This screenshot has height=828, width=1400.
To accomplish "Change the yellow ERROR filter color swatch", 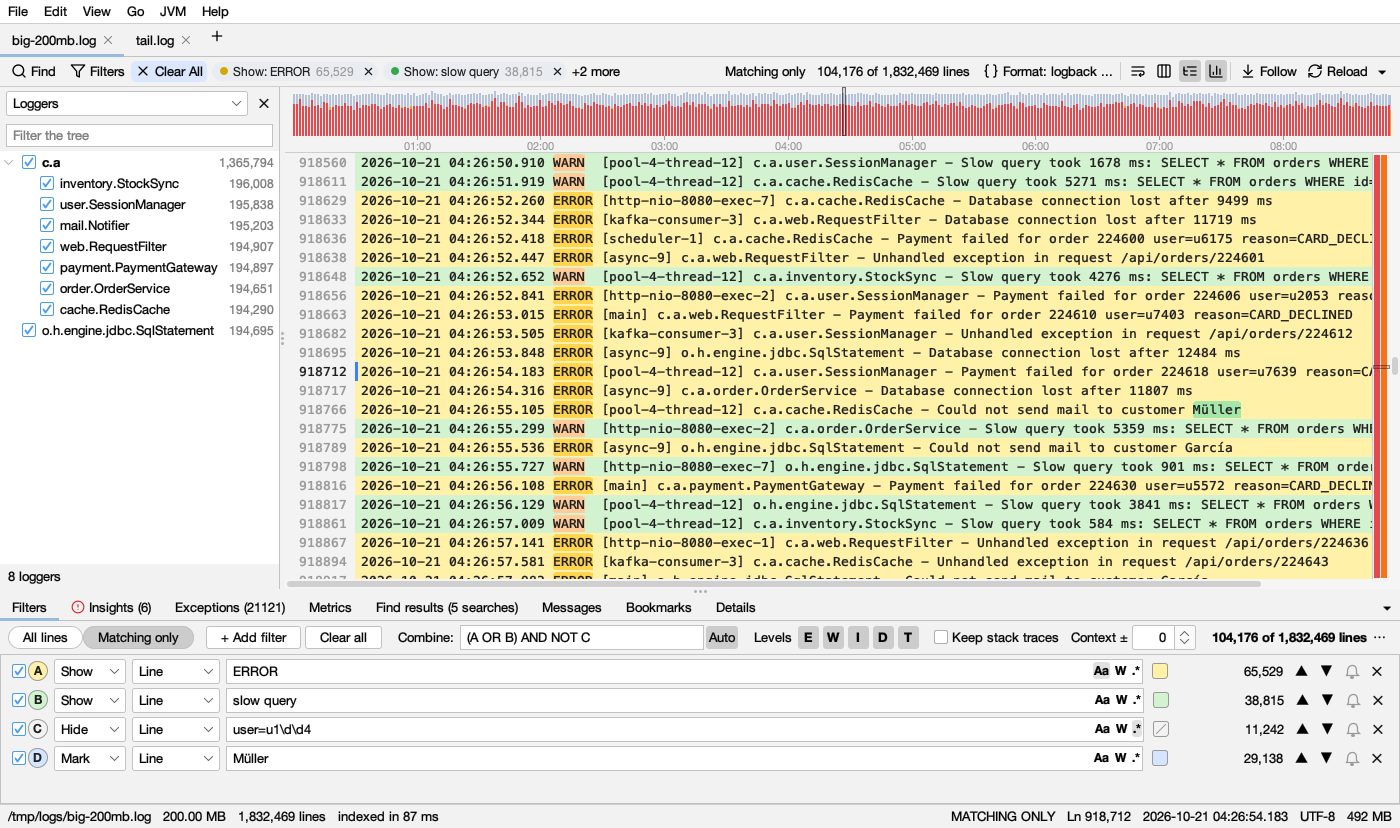I will [x=1160, y=671].
